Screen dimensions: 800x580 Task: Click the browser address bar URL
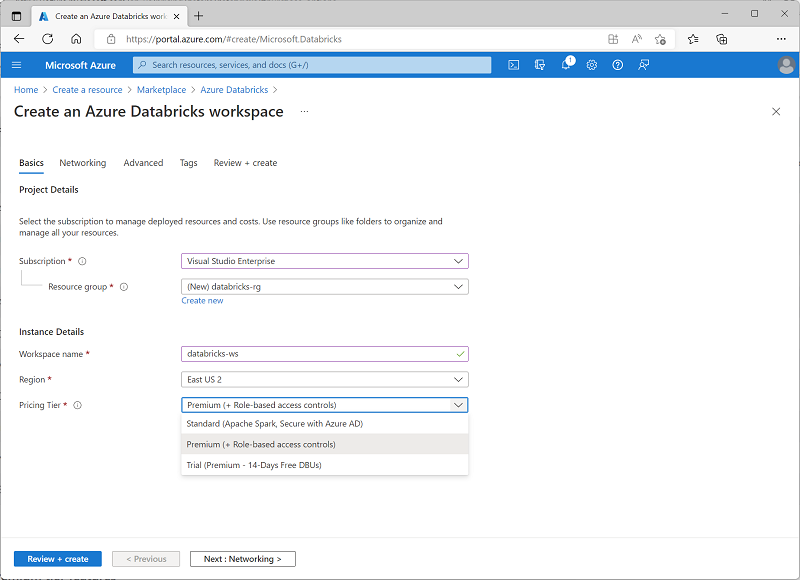click(234, 39)
